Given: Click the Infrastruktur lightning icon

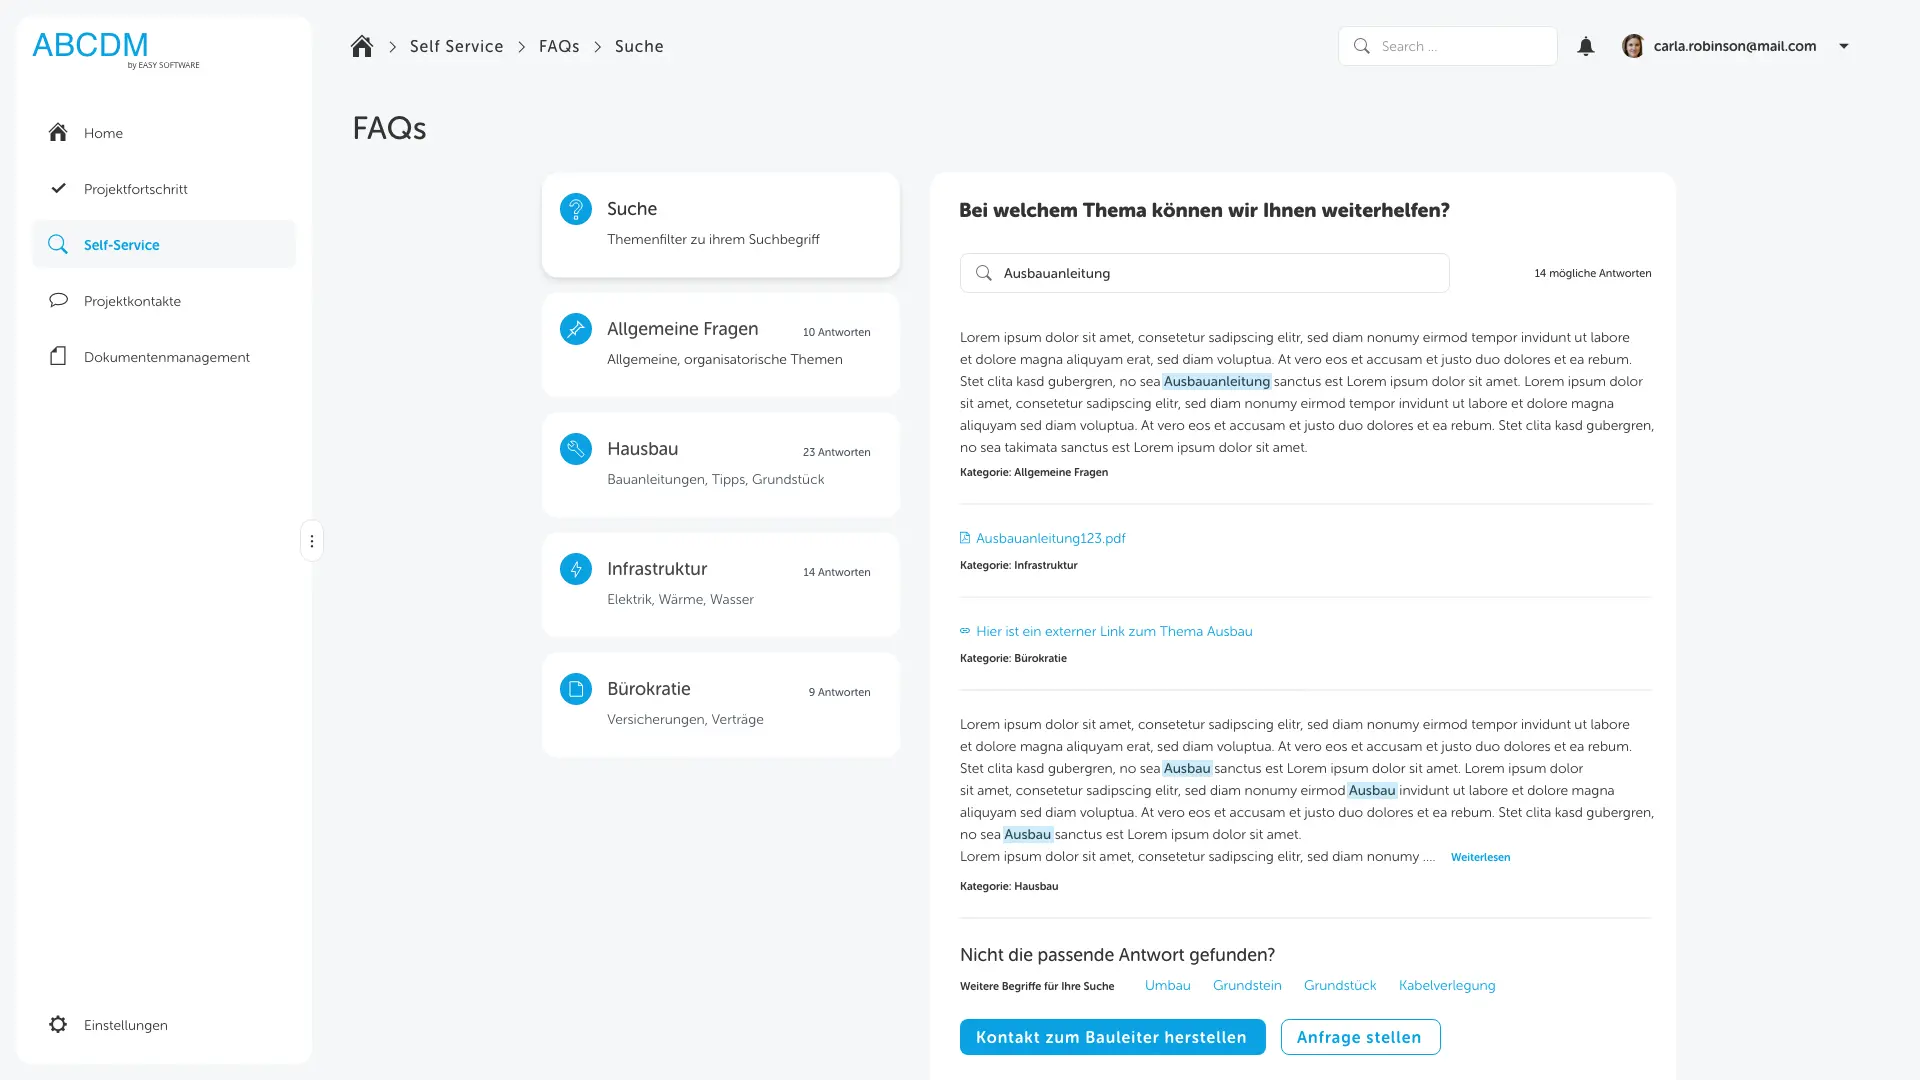Looking at the screenshot, I should pyautogui.click(x=576, y=569).
